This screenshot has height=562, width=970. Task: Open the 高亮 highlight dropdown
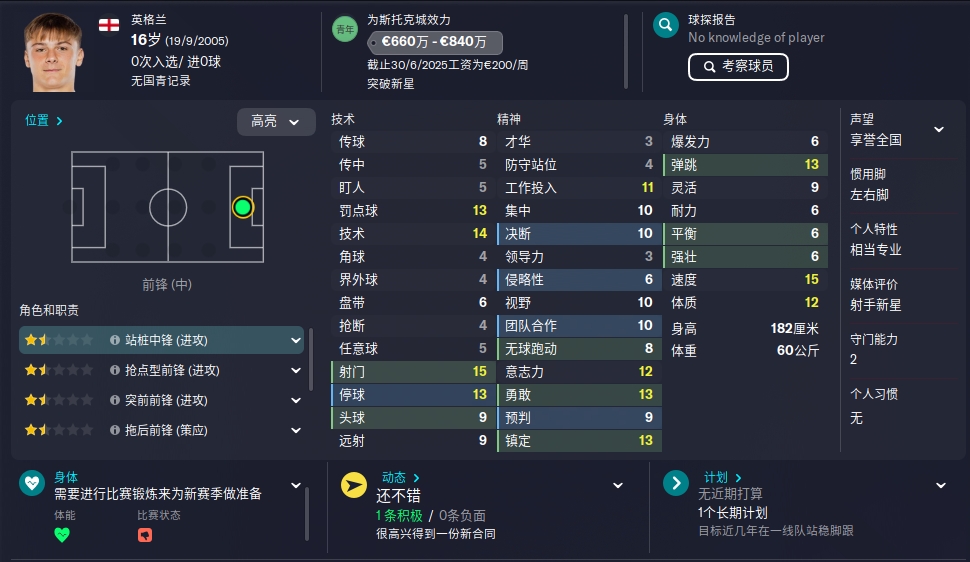tap(275, 121)
